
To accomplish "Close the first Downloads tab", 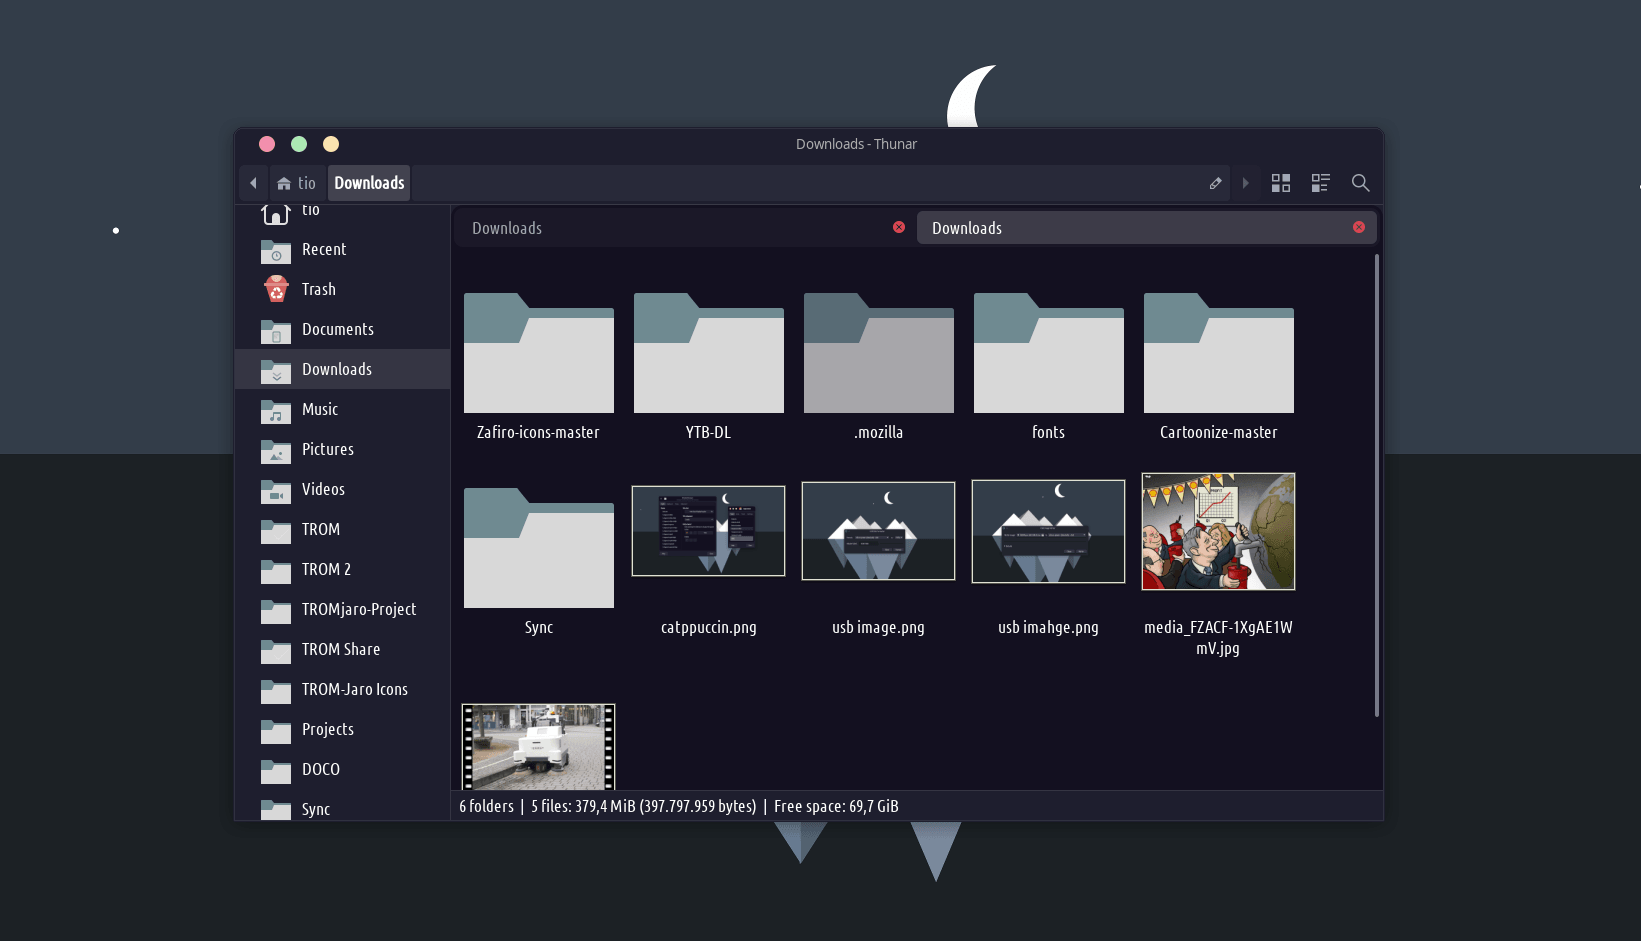I will tap(899, 227).
